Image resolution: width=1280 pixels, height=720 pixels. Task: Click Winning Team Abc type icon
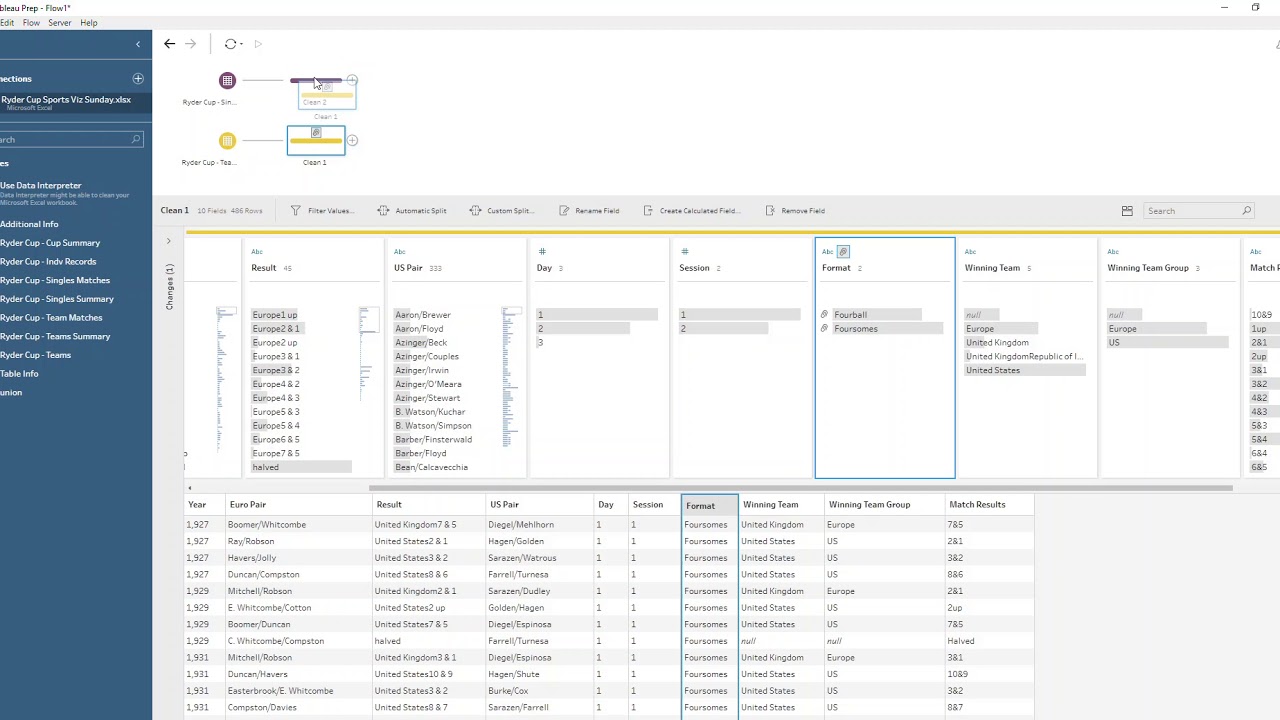tap(970, 252)
